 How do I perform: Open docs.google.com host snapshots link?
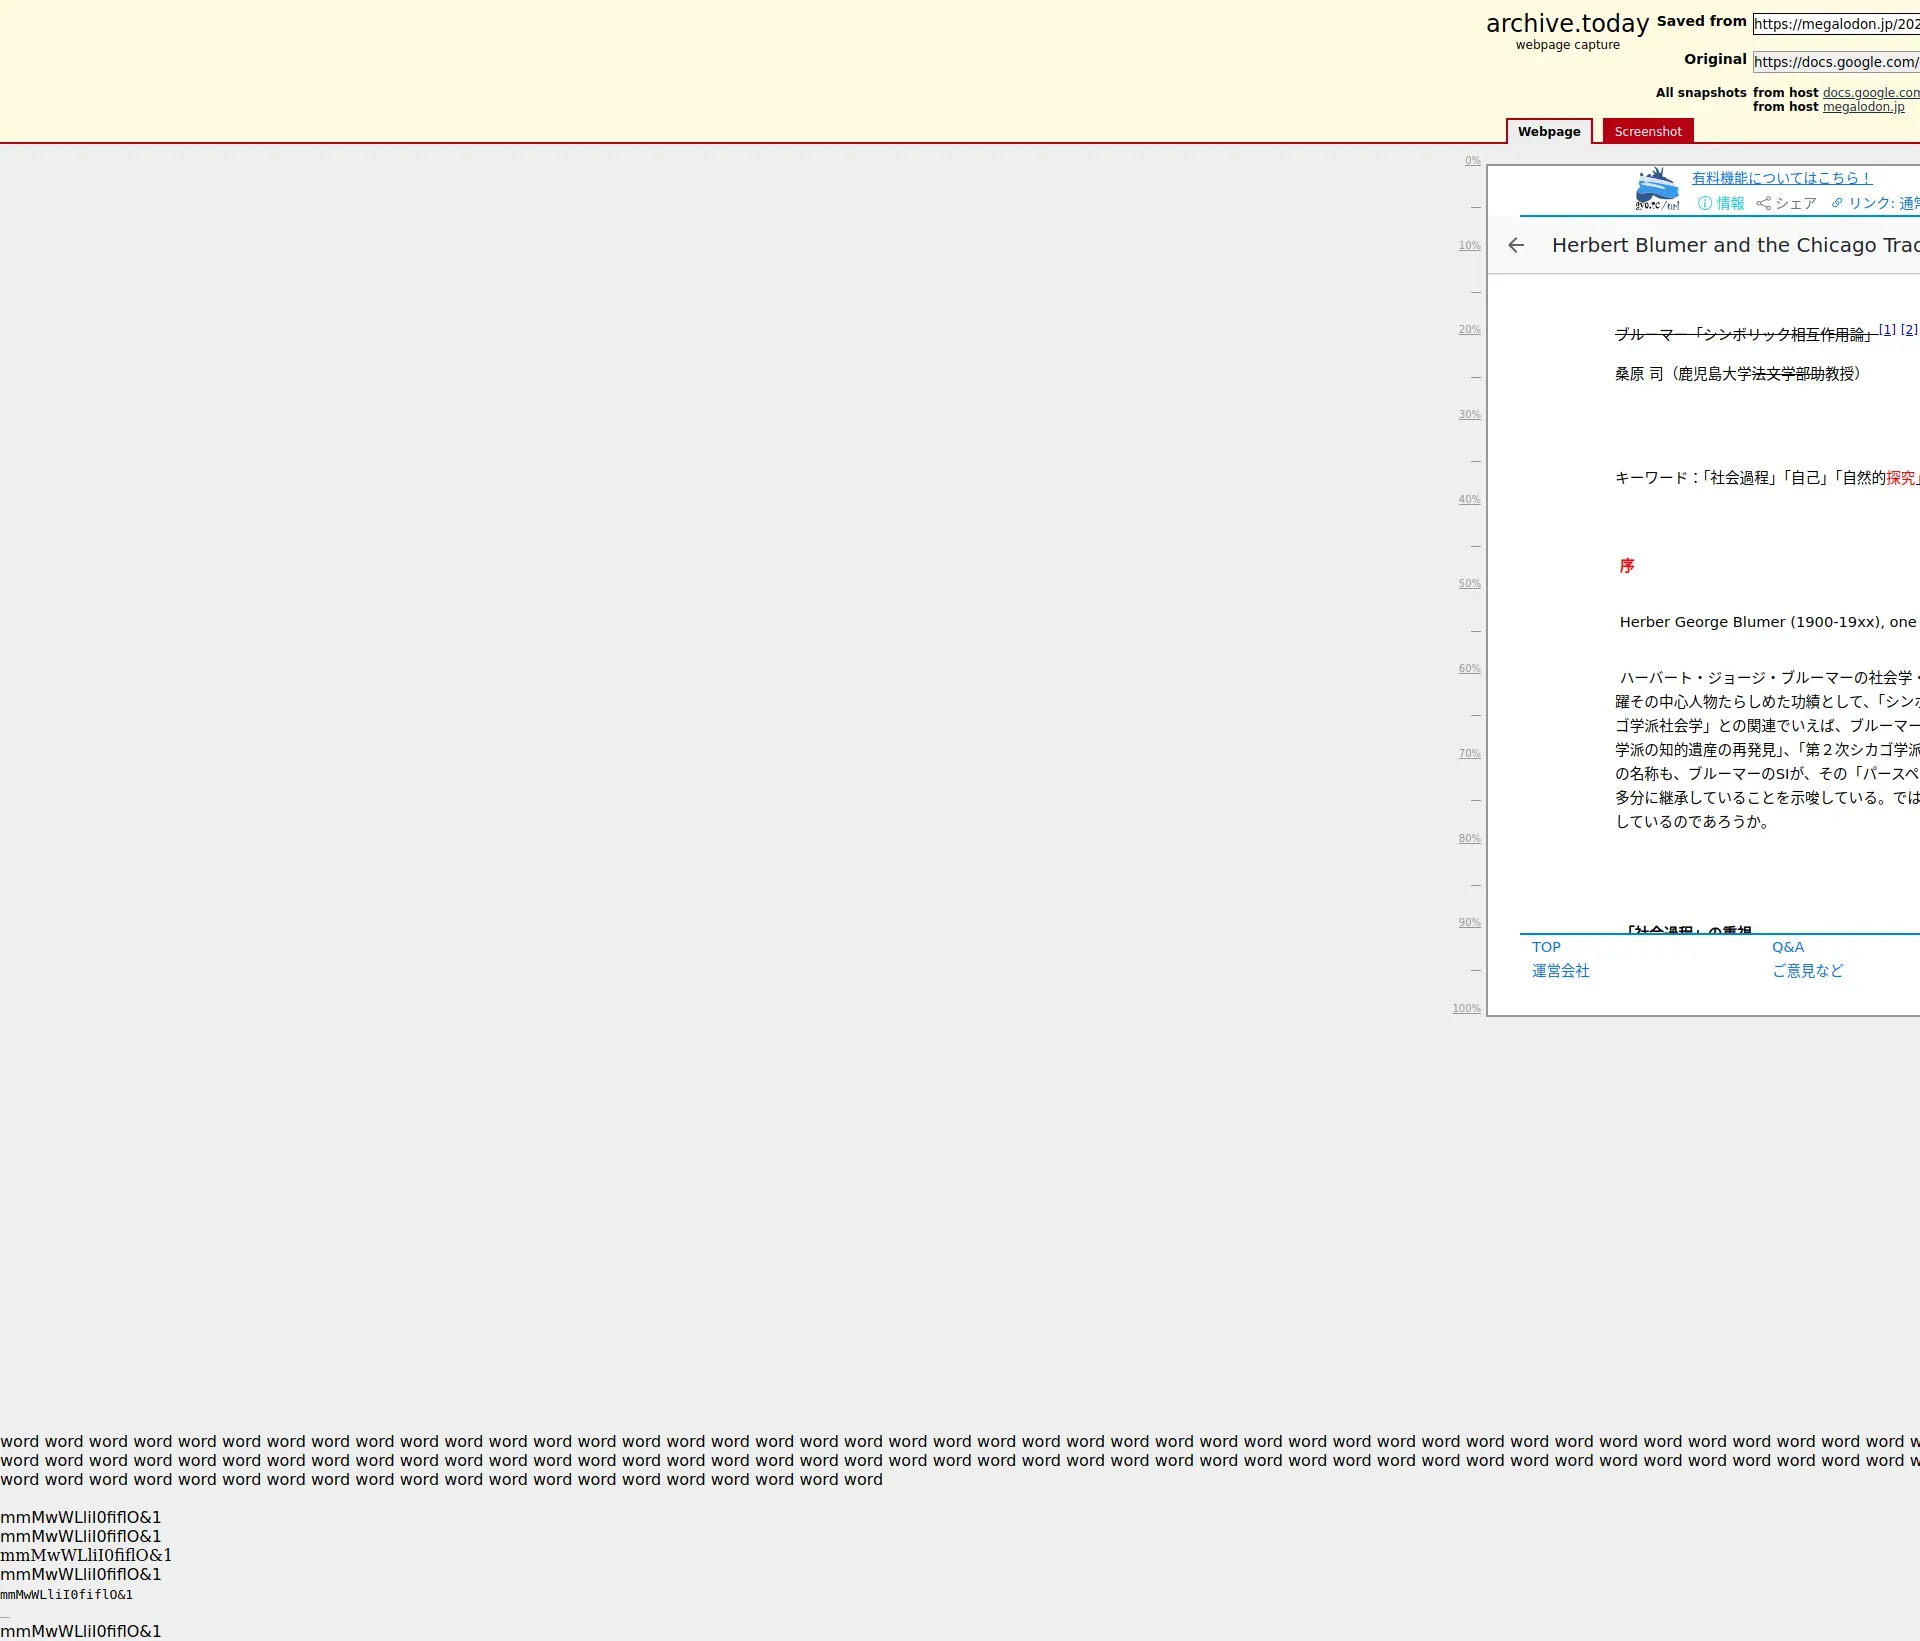click(1870, 92)
